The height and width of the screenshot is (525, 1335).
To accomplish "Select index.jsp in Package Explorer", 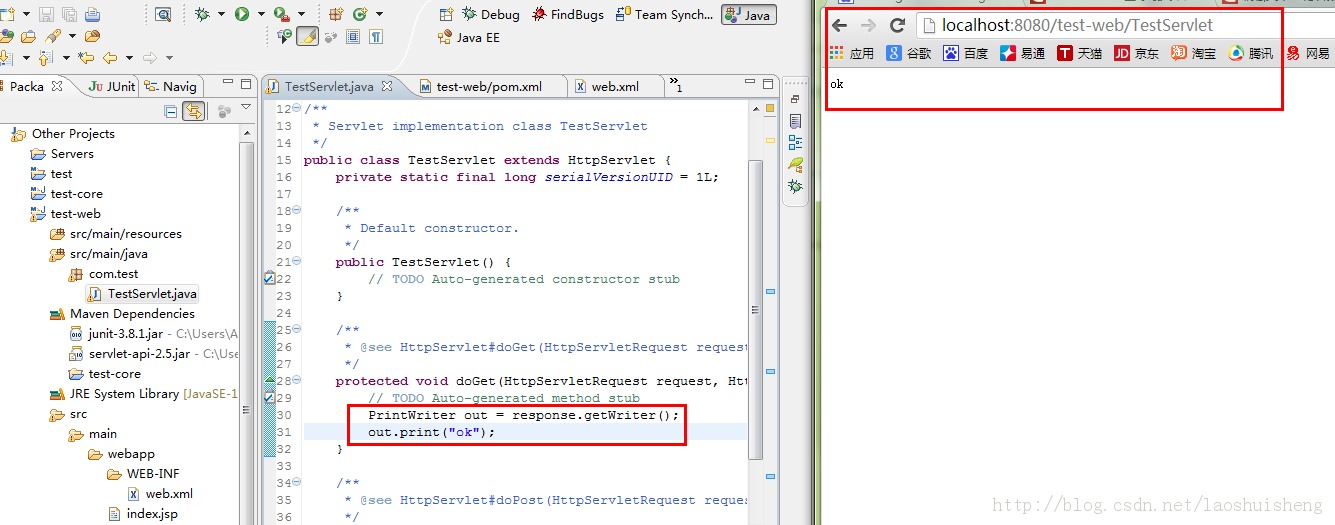I will (142, 513).
